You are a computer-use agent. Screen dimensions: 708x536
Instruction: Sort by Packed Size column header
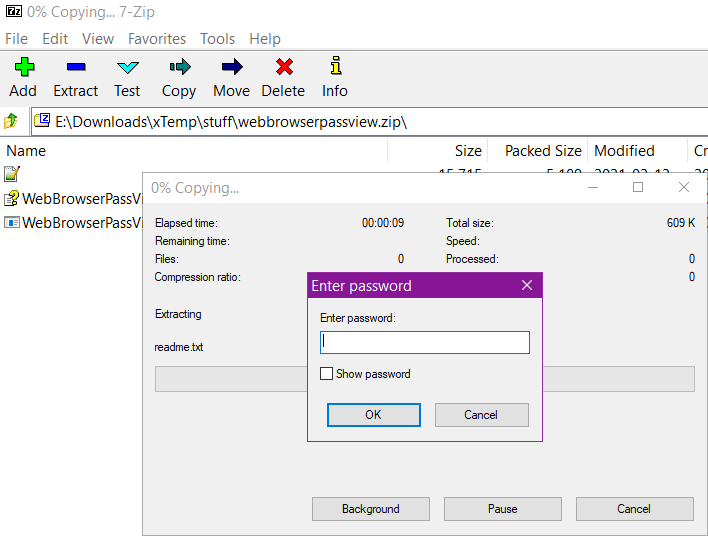[x=543, y=151]
